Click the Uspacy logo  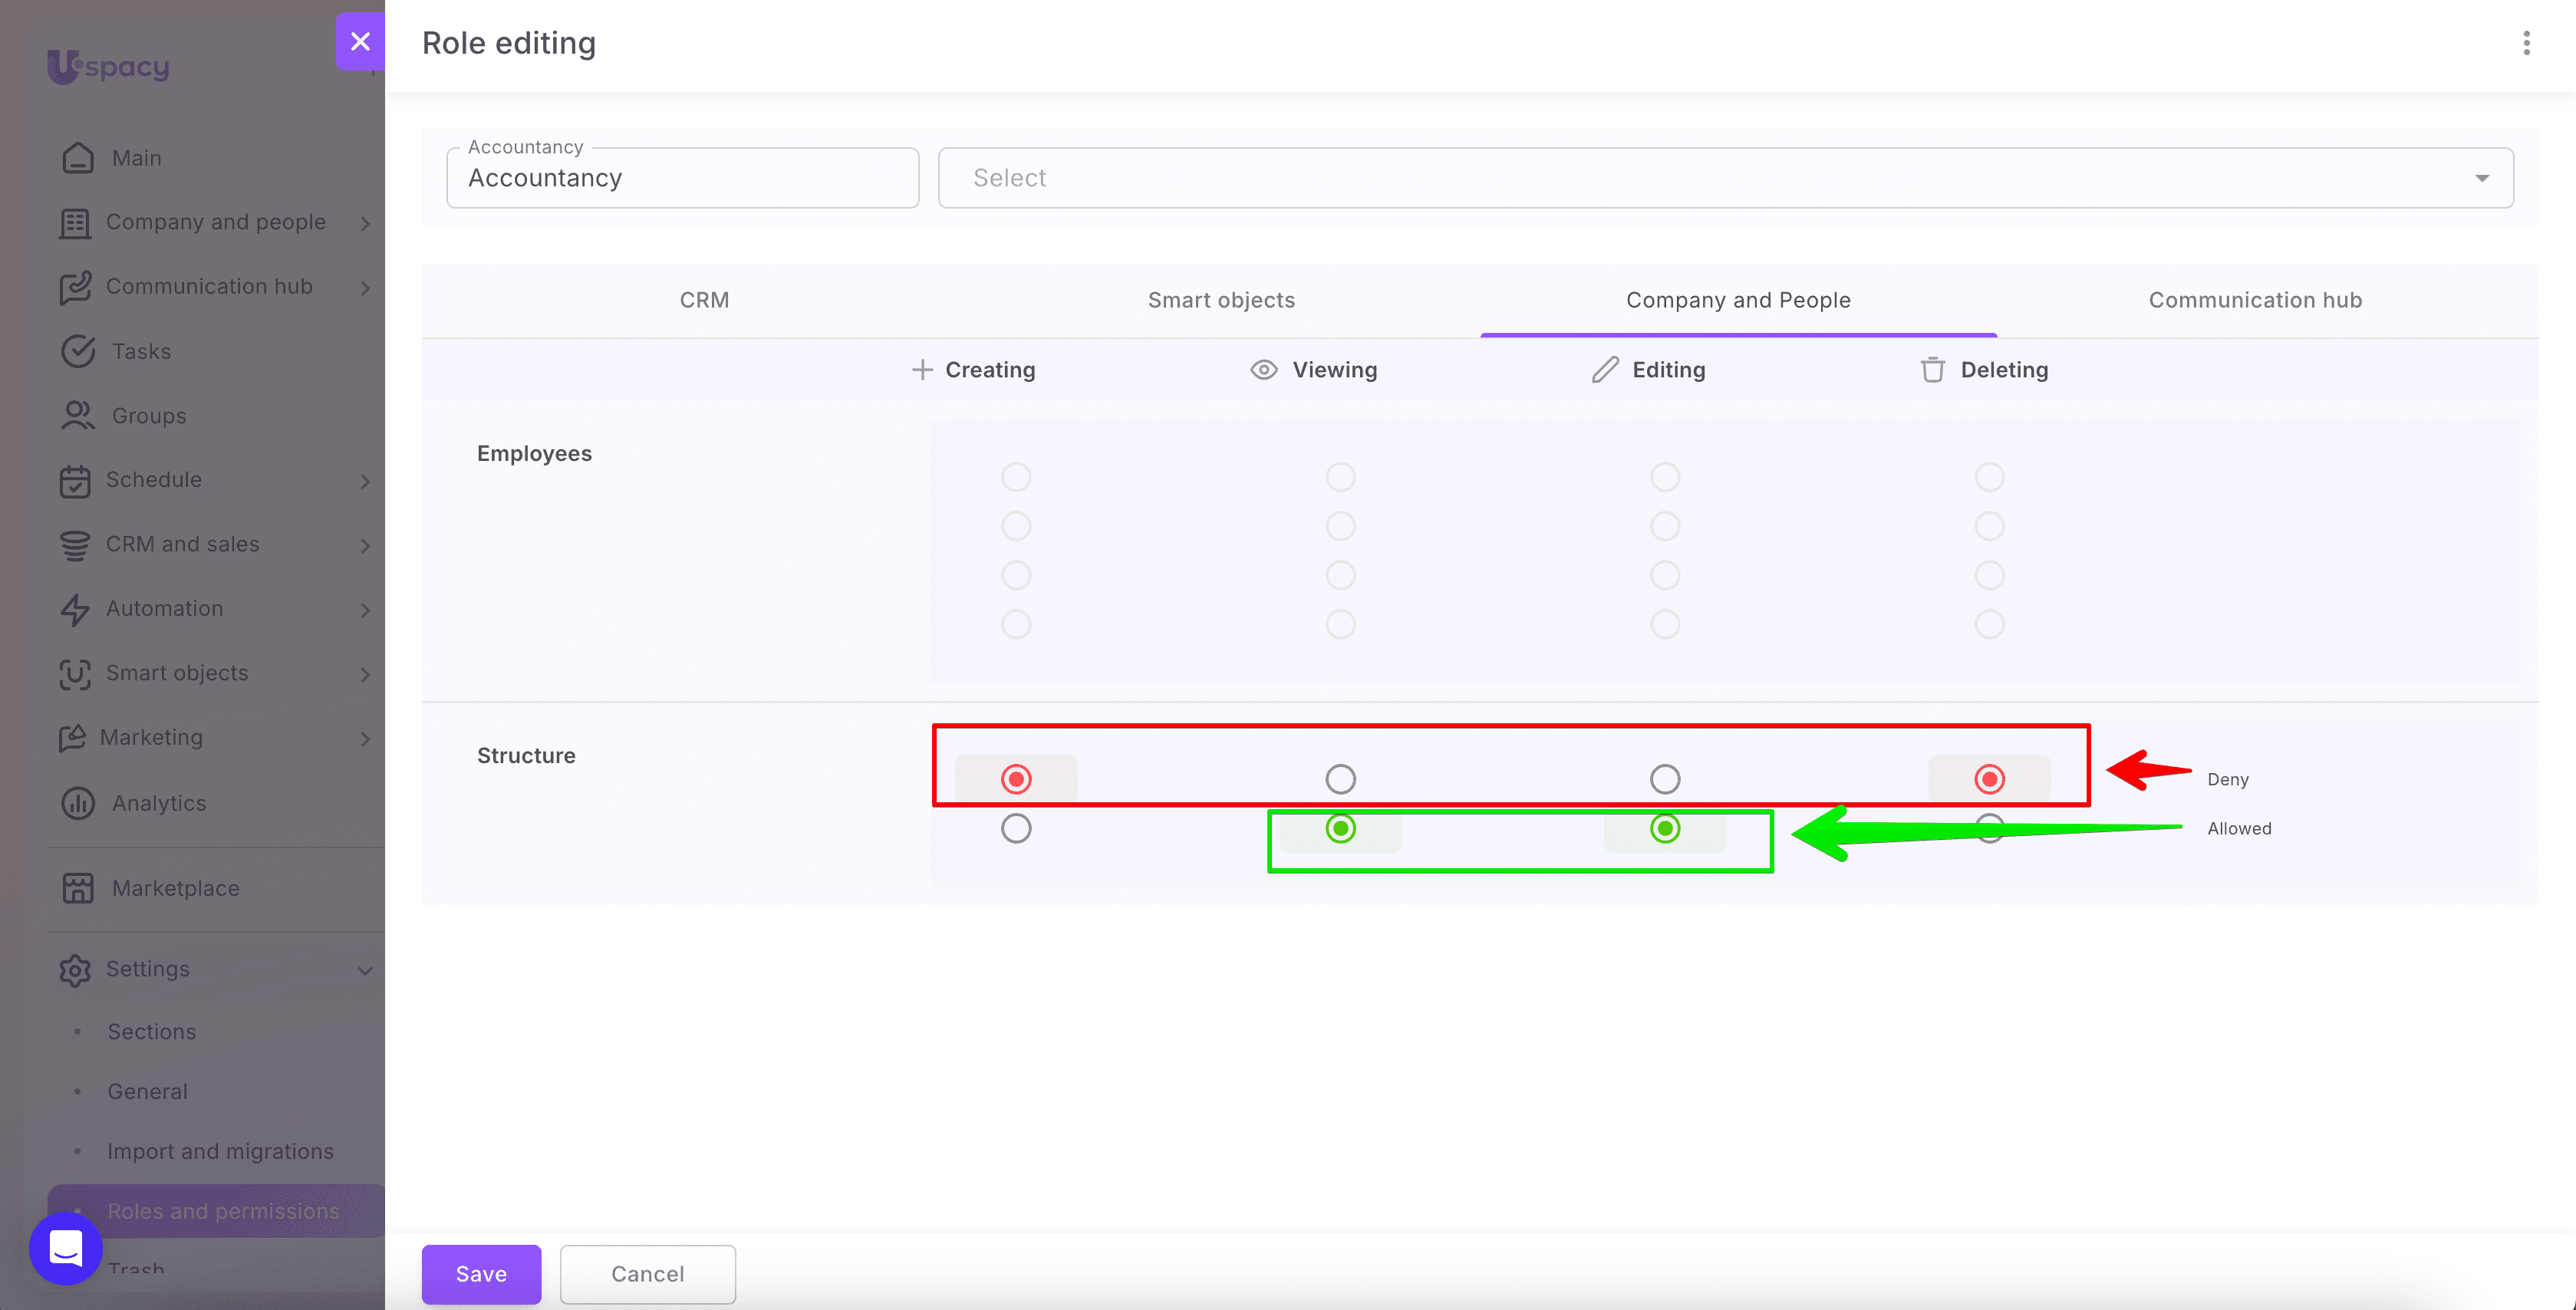[x=108, y=66]
